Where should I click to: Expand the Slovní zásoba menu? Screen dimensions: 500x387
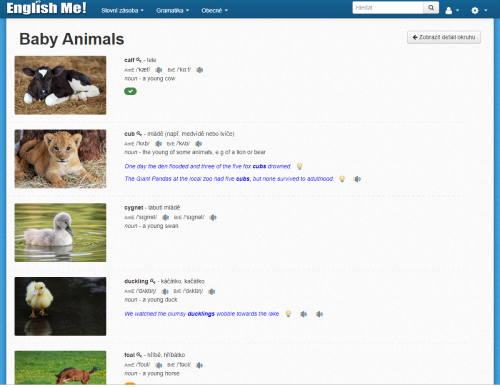[x=122, y=10]
